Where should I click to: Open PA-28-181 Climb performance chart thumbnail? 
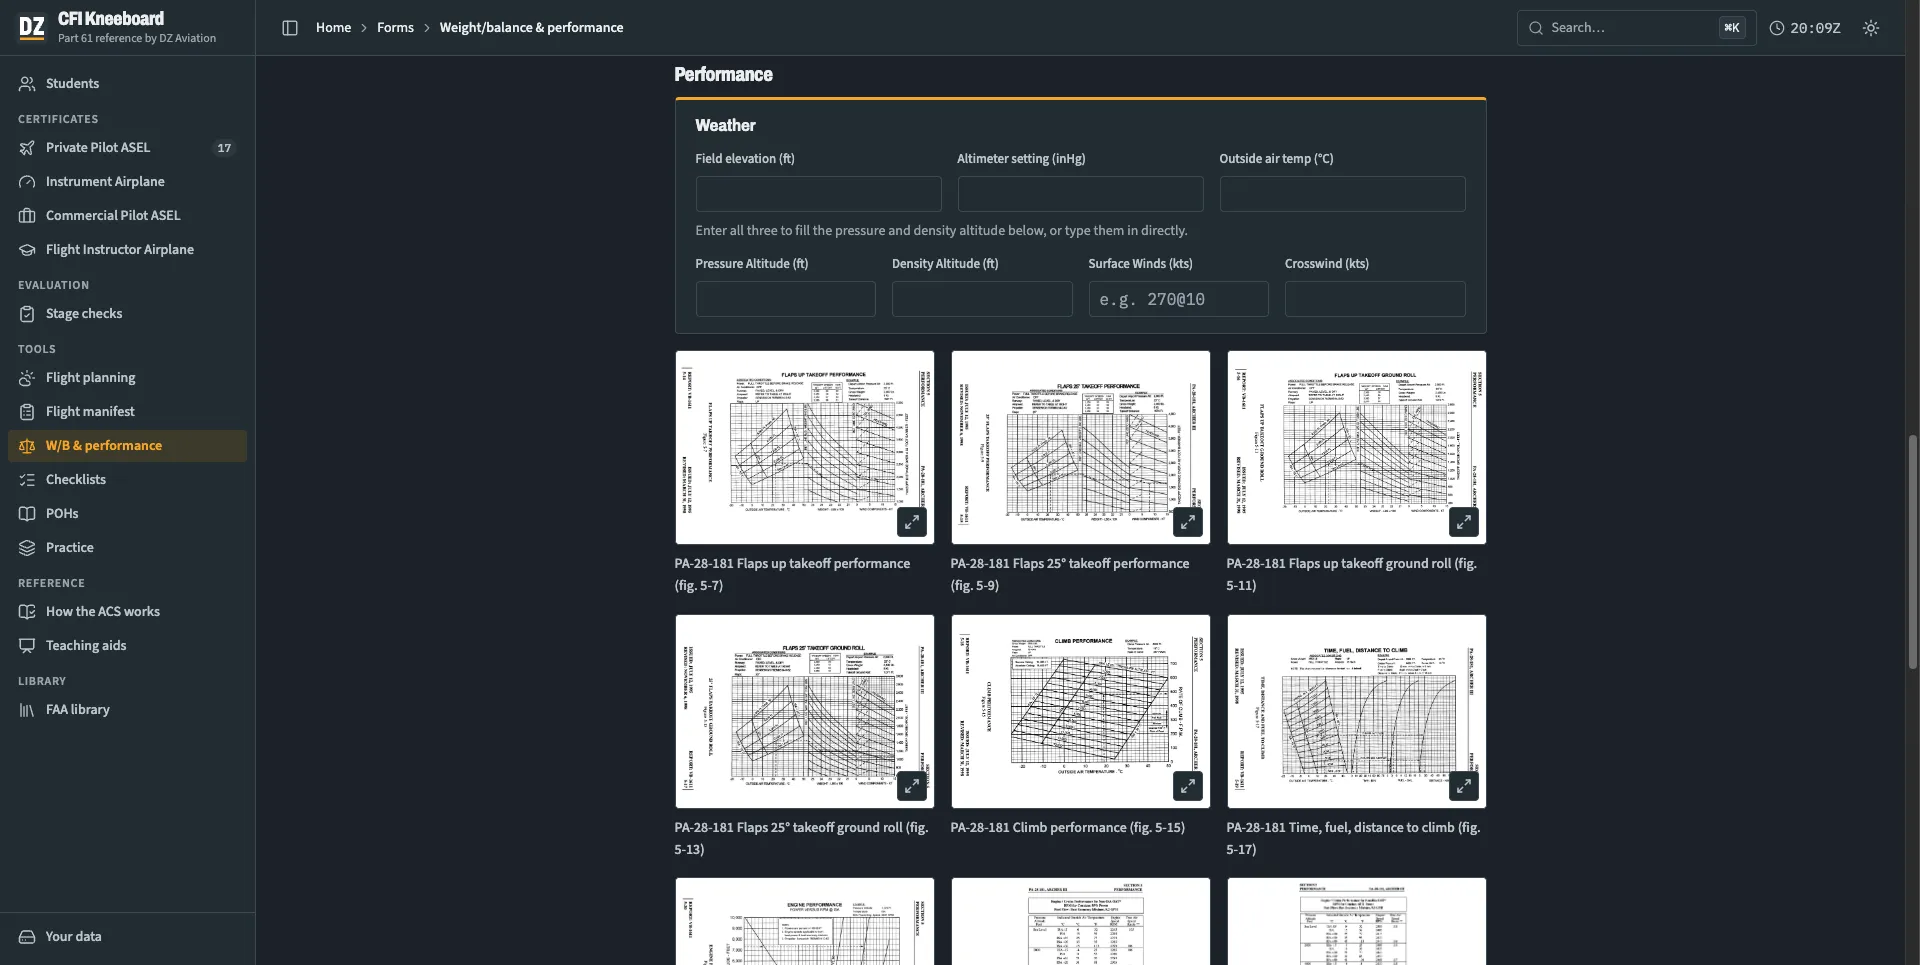tap(1080, 711)
